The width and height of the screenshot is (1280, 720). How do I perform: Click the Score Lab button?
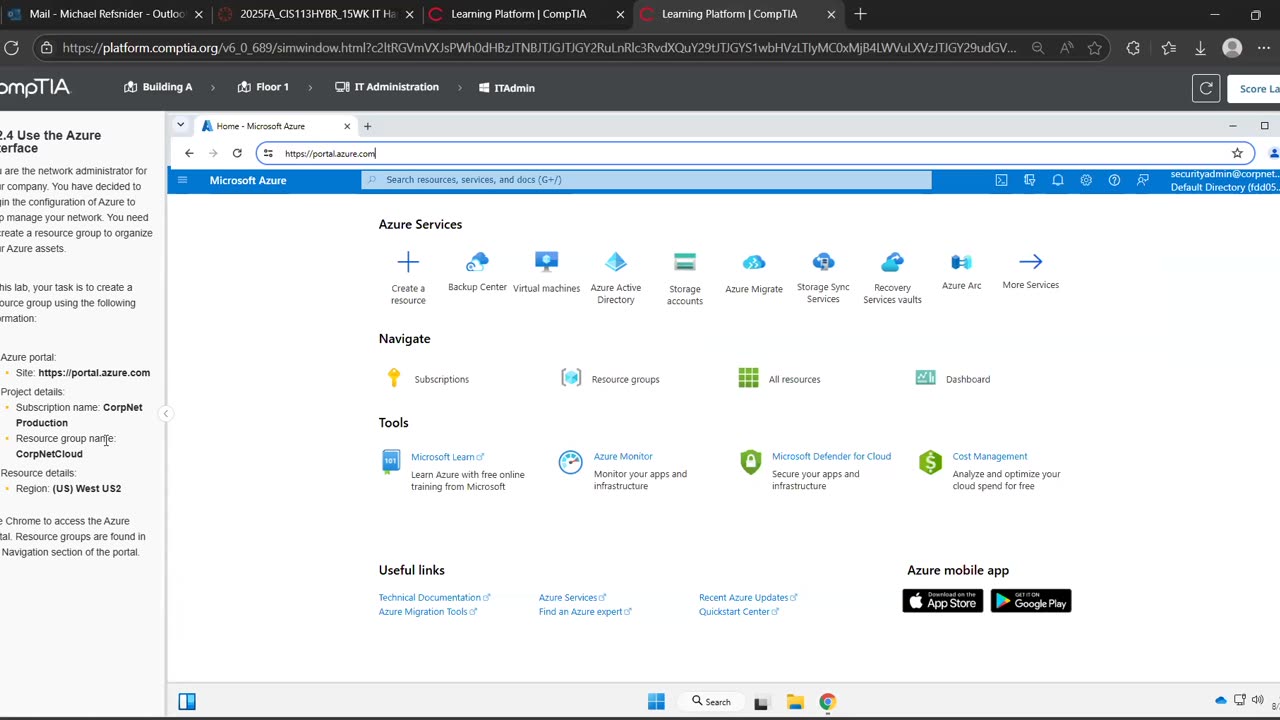pos(1254,88)
